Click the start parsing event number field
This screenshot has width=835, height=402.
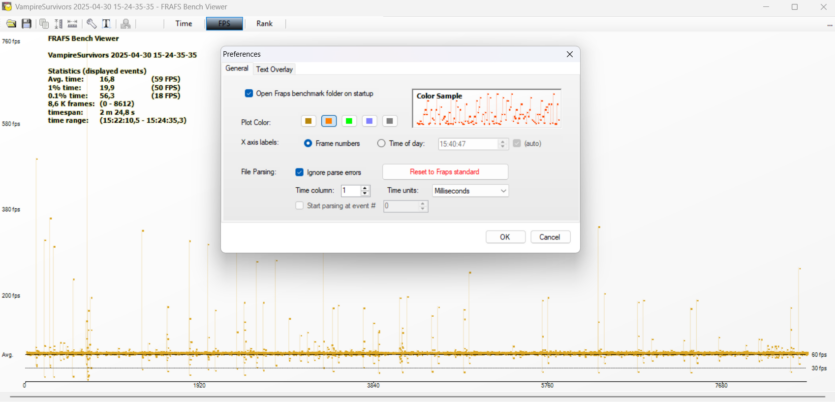[401, 206]
